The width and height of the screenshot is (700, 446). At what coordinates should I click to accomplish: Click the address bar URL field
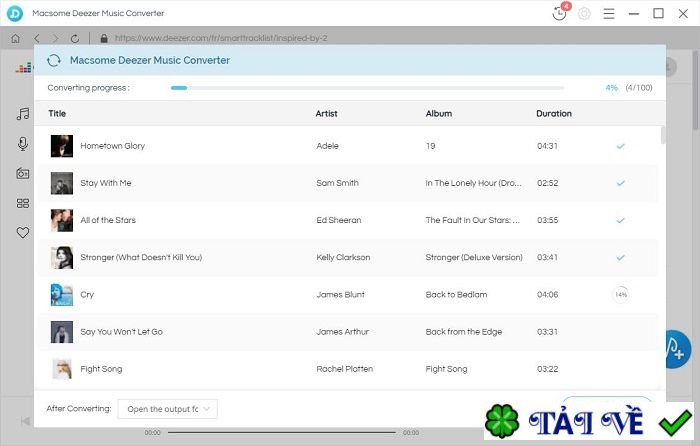(x=221, y=38)
